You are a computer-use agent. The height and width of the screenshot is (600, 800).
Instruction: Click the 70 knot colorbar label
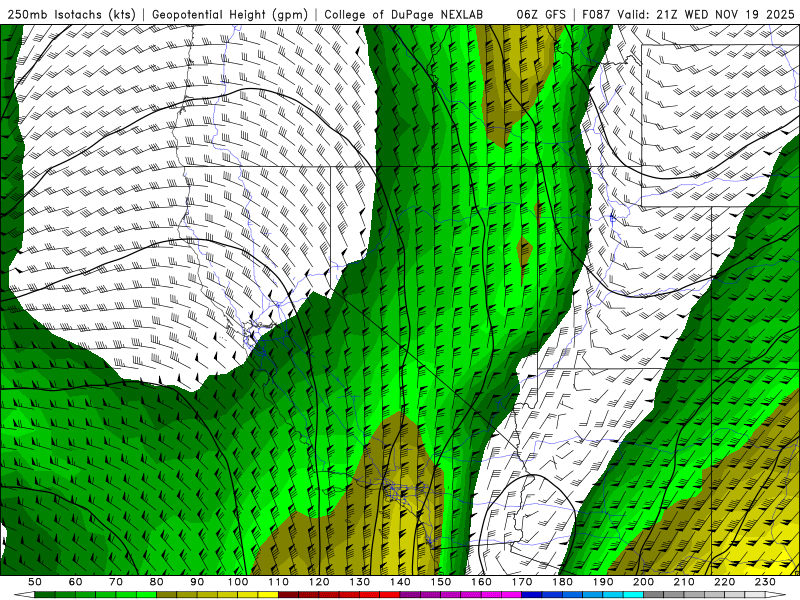click(116, 582)
